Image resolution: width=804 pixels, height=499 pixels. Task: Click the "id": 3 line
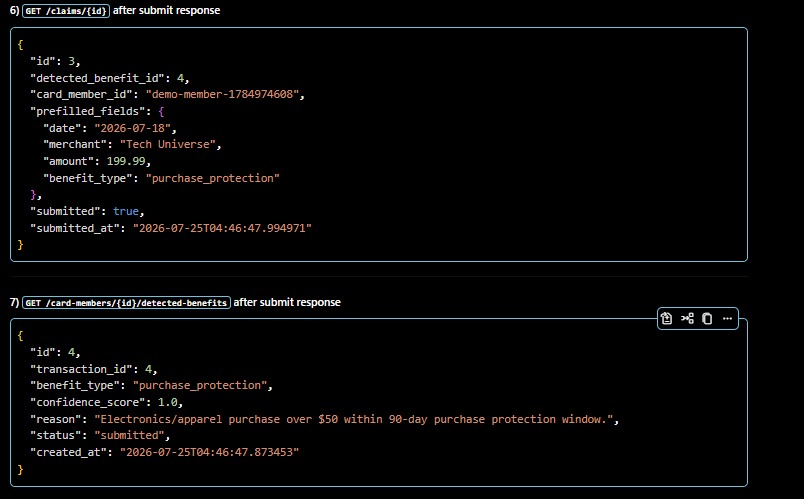point(55,61)
